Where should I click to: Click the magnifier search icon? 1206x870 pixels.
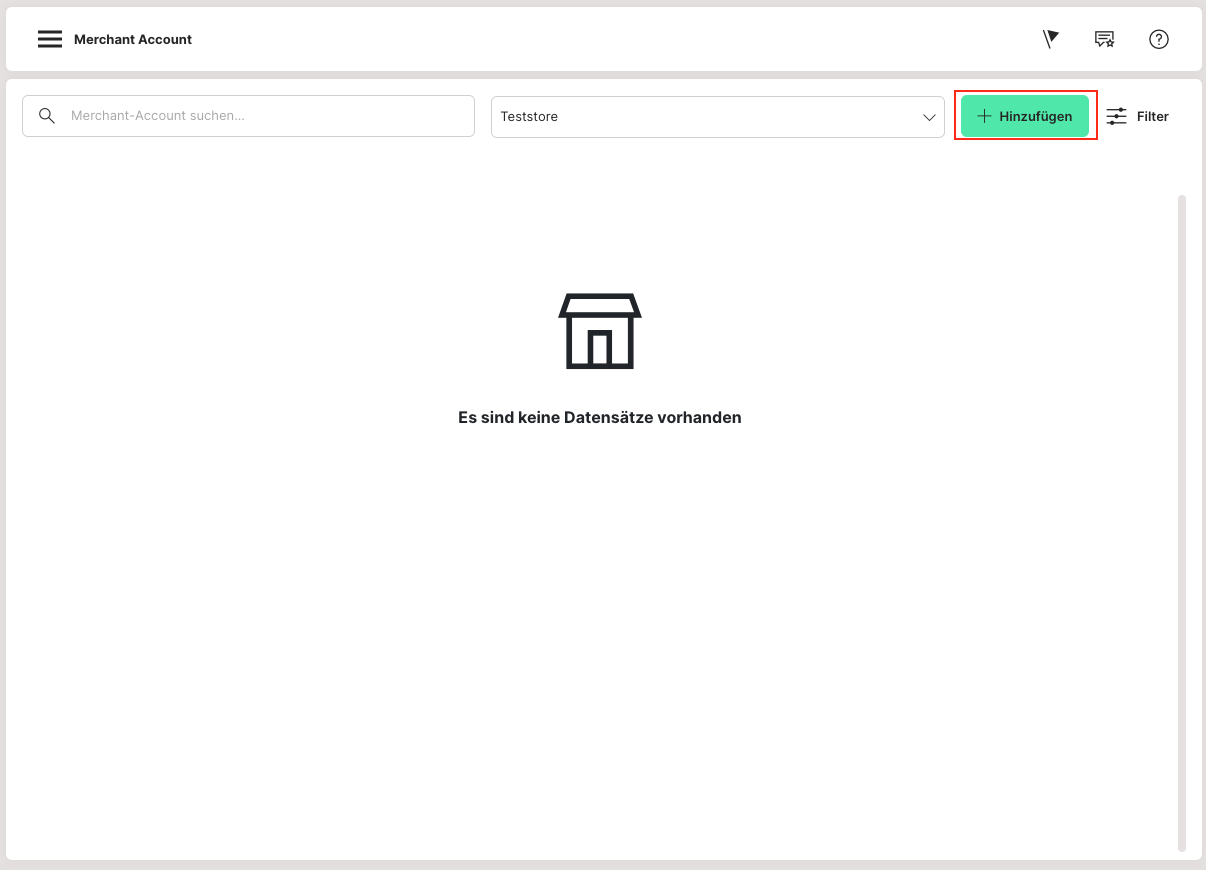click(x=46, y=116)
